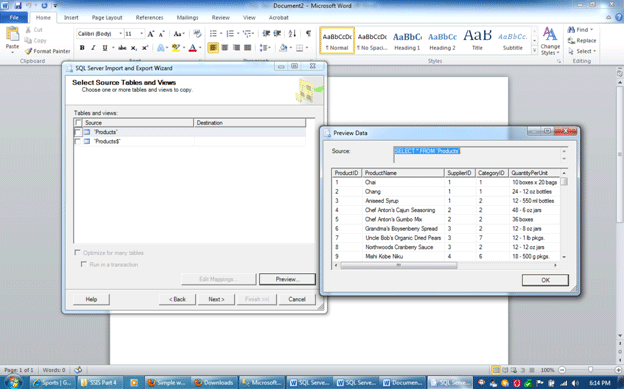The width and height of the screenshot is (624, 389).
Task: Click Next > in the Import wizard
Action: tap(216, 299)
